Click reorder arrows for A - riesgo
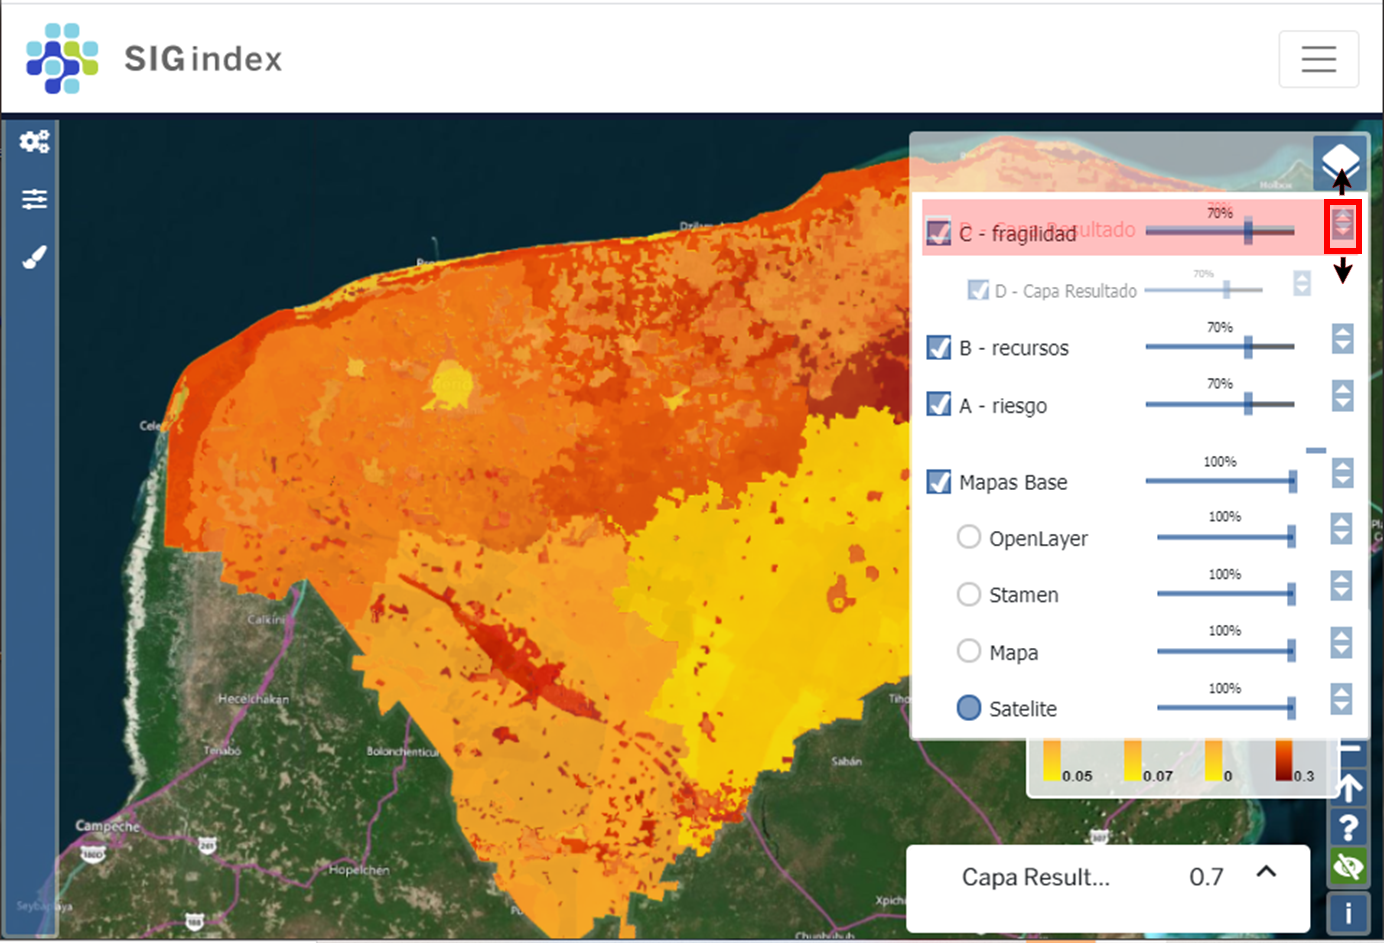The height and width of the screenshot is (943, 1384). pos(1342,396)
